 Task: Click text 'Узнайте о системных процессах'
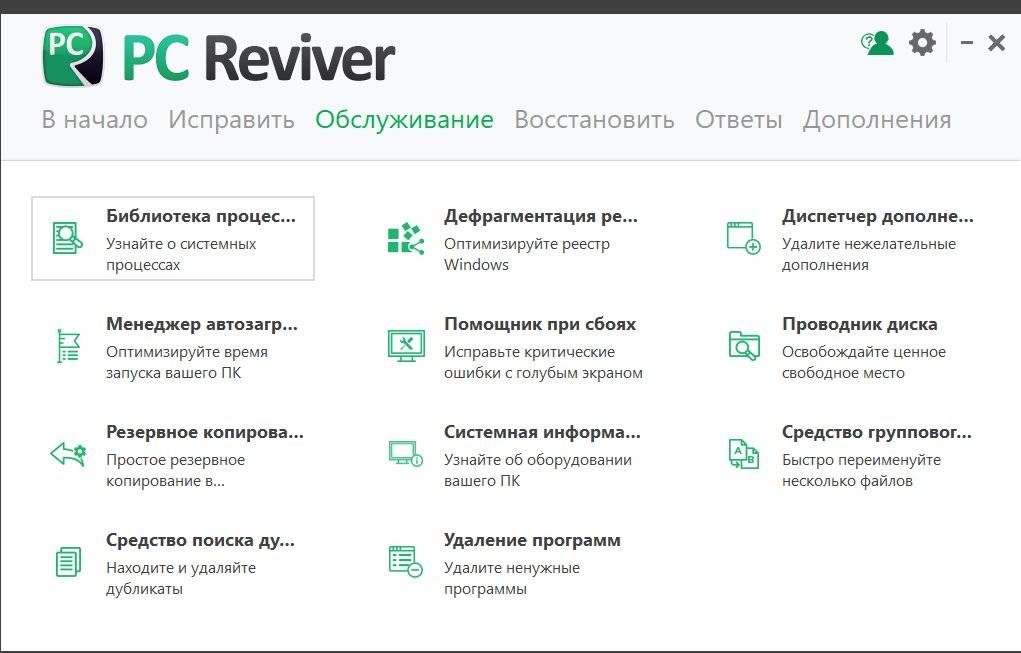(181, 255)
